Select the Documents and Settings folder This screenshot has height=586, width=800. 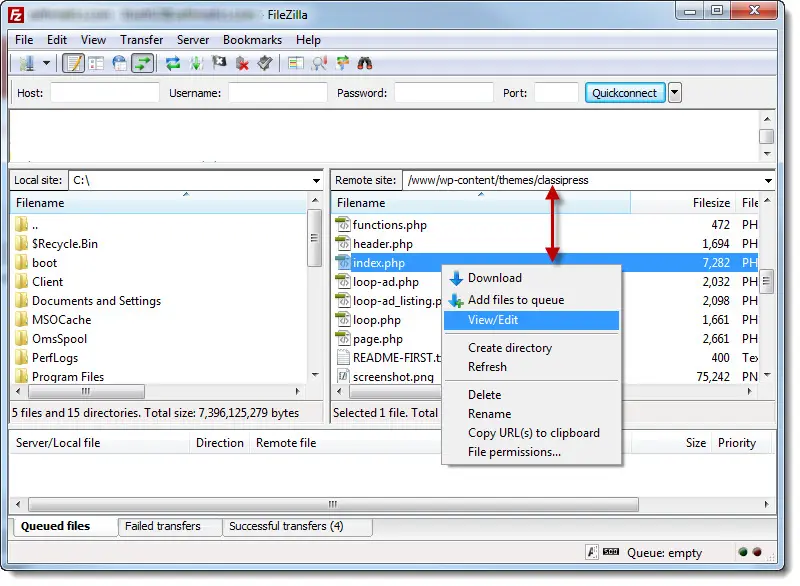pyautogui.click(x=96, y=301)
